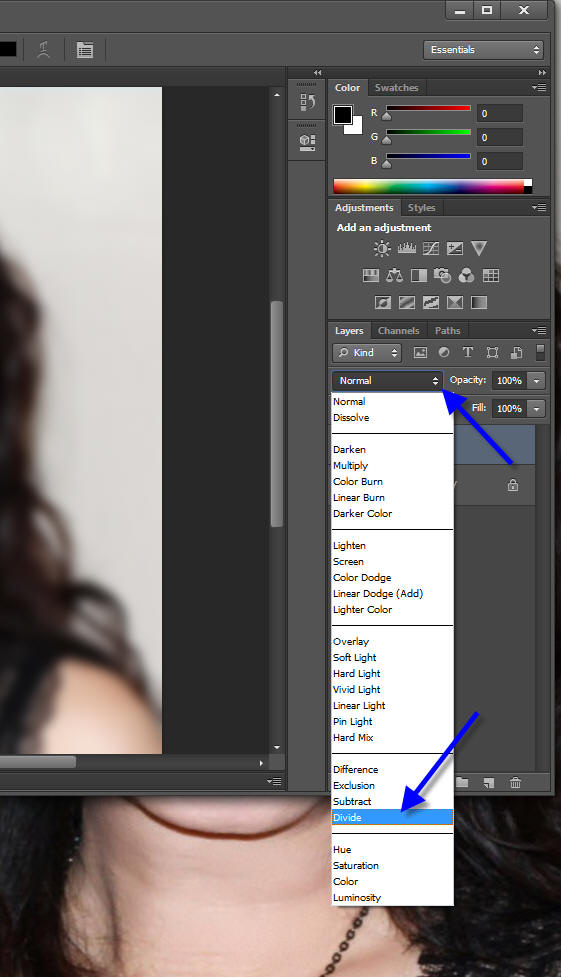Open the Color panel options menu
This screenshot has width=561, height=977.
point(539,88)
